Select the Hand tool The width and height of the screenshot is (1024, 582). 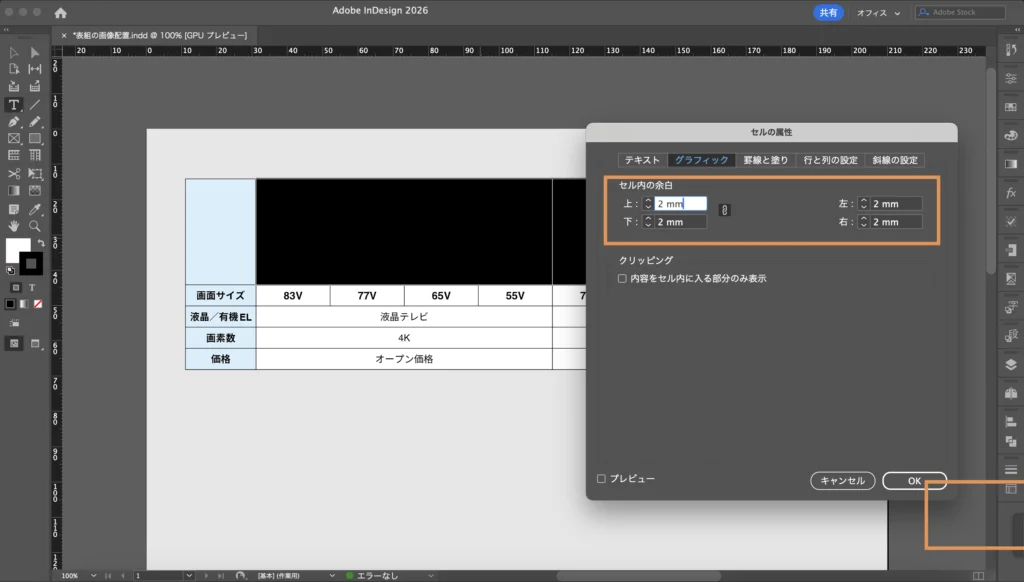[14, 226]
